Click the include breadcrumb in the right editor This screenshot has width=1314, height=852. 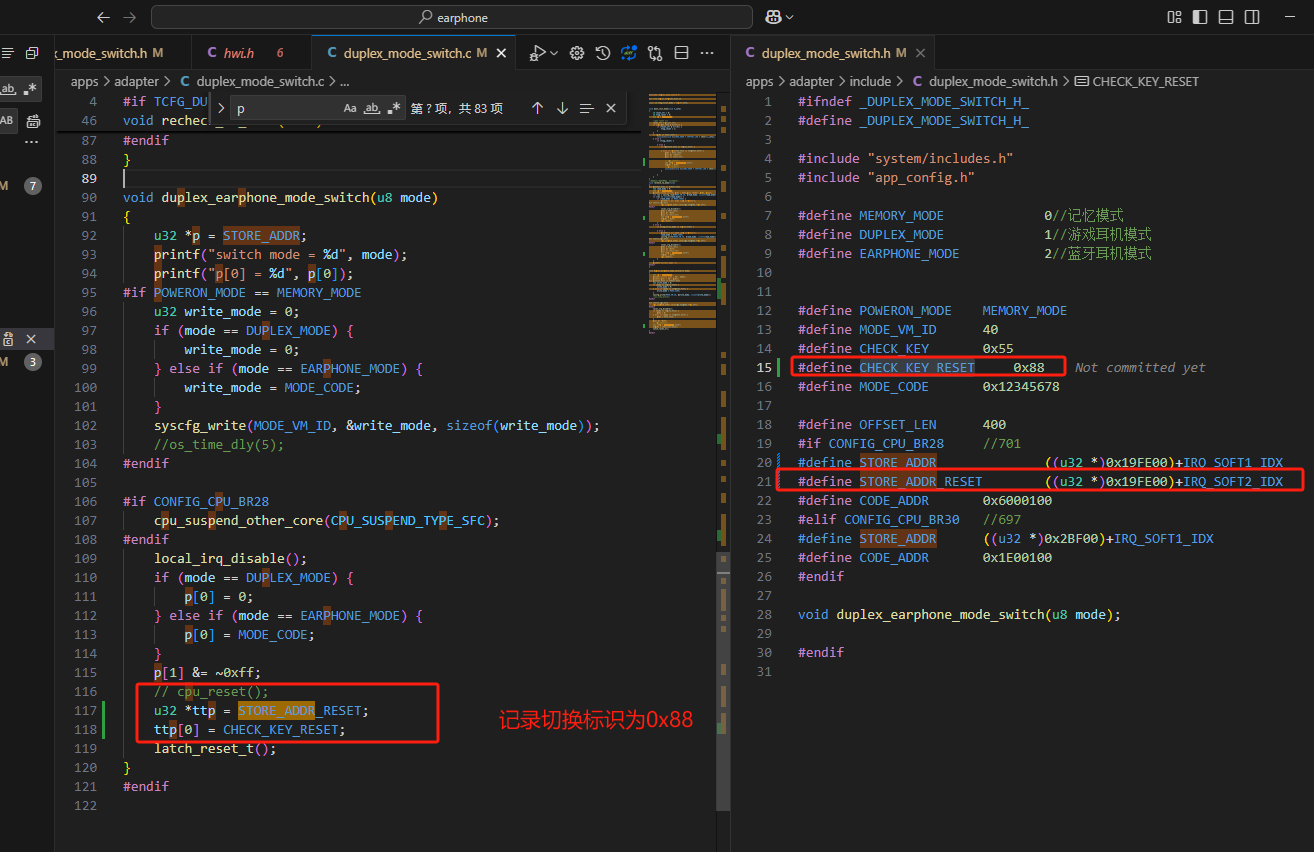870,82
